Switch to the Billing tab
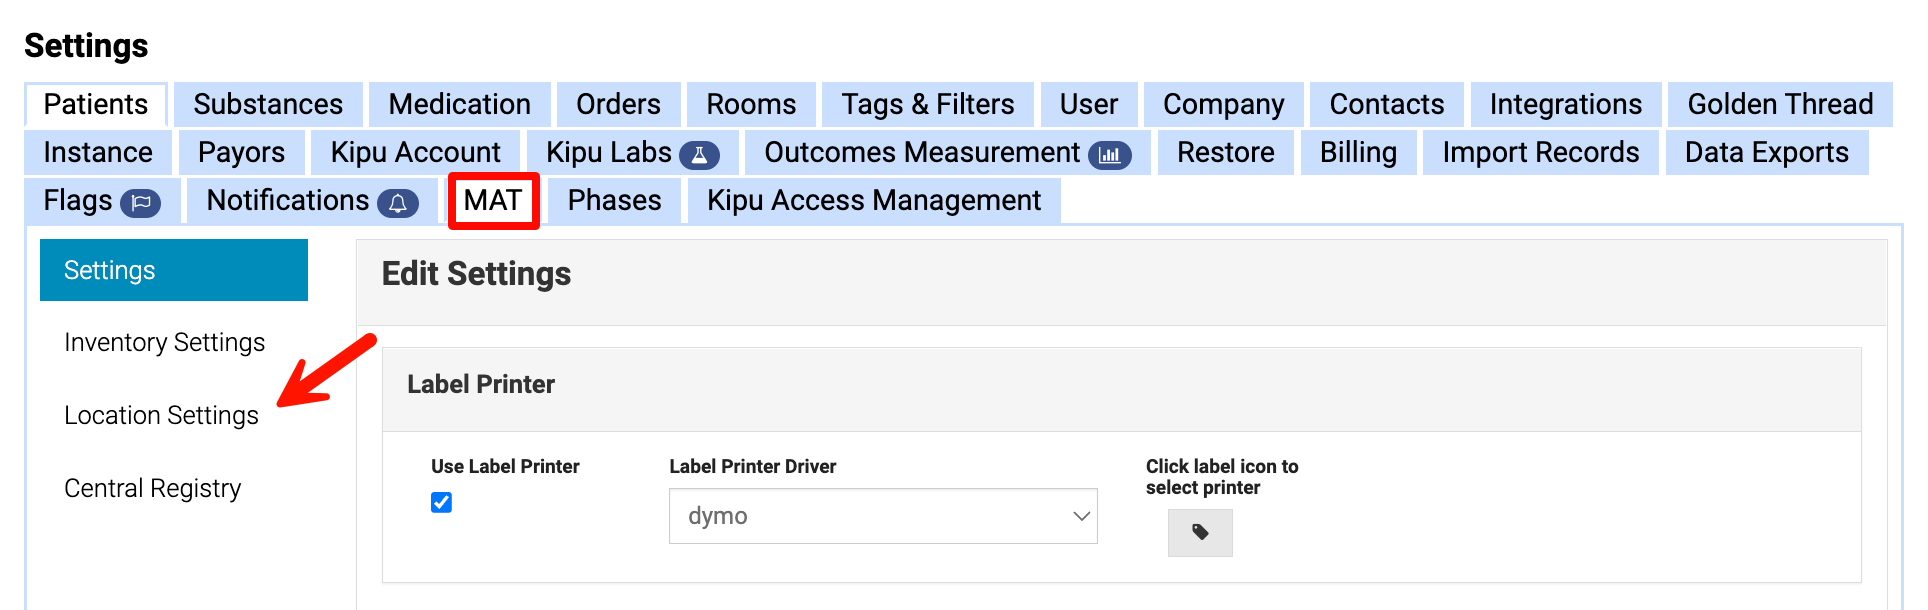 point(1357,152)
